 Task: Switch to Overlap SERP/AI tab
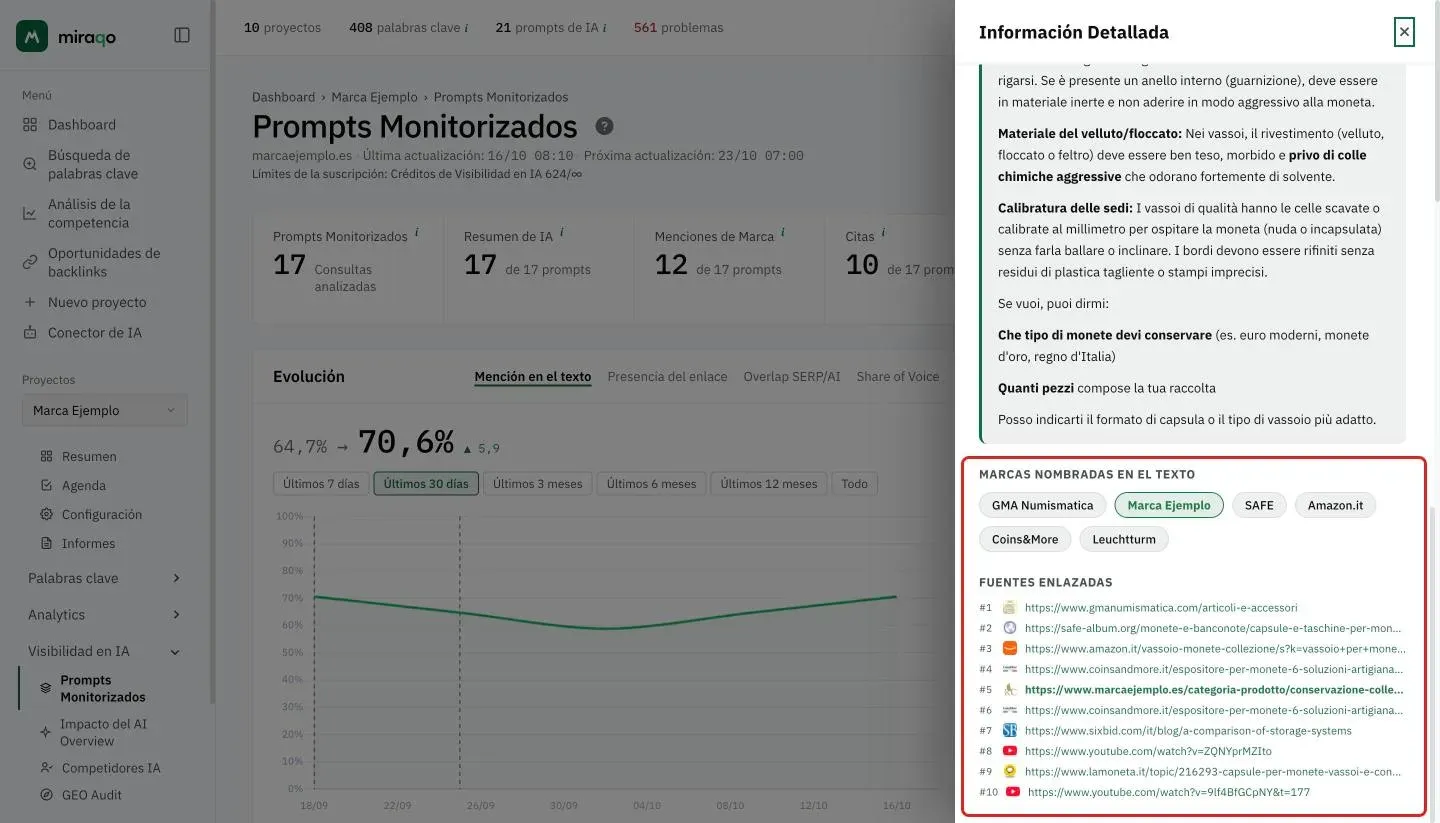[x=792, y=377]
